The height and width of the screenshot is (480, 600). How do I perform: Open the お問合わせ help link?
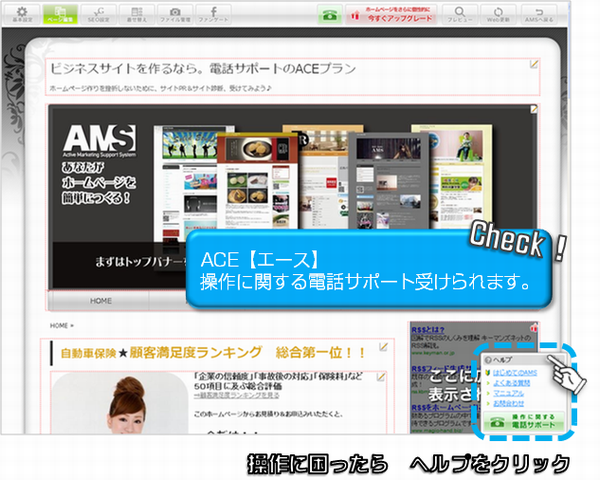coord(508,403)
